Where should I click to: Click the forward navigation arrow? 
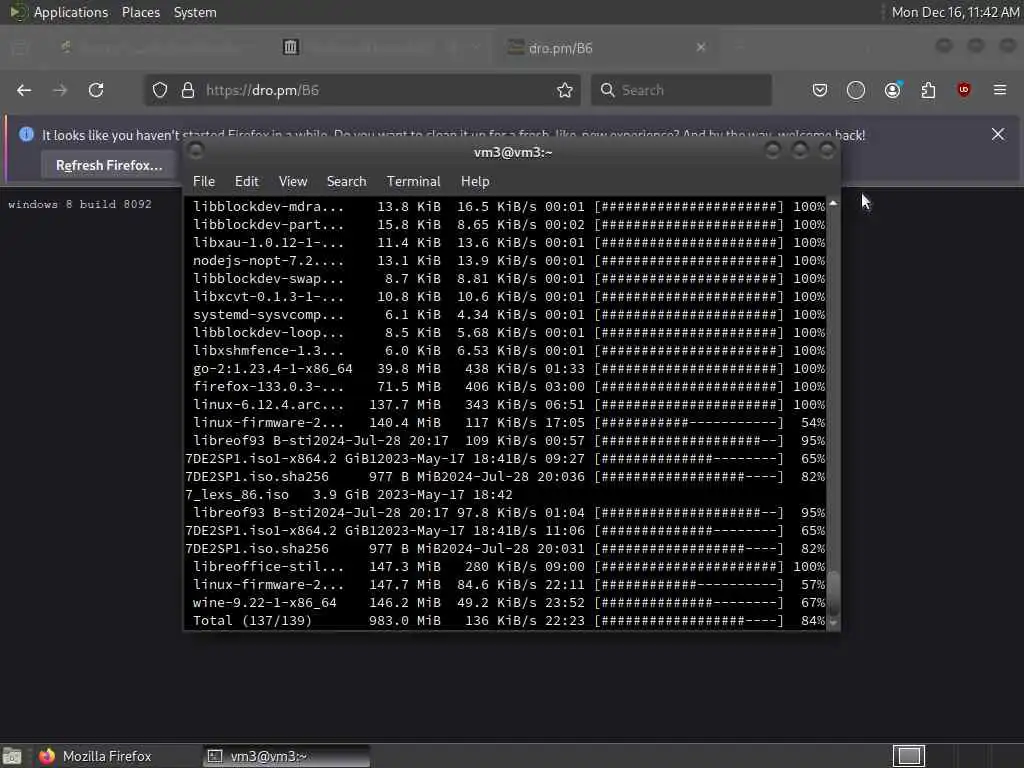(60, 90)
